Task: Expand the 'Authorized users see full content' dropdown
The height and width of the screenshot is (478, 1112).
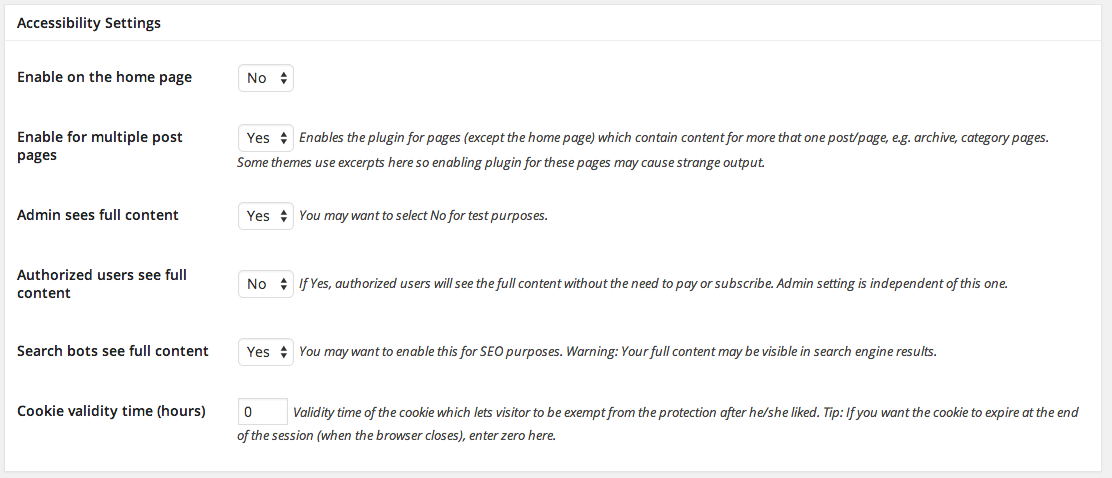Action: click(265, 284)
